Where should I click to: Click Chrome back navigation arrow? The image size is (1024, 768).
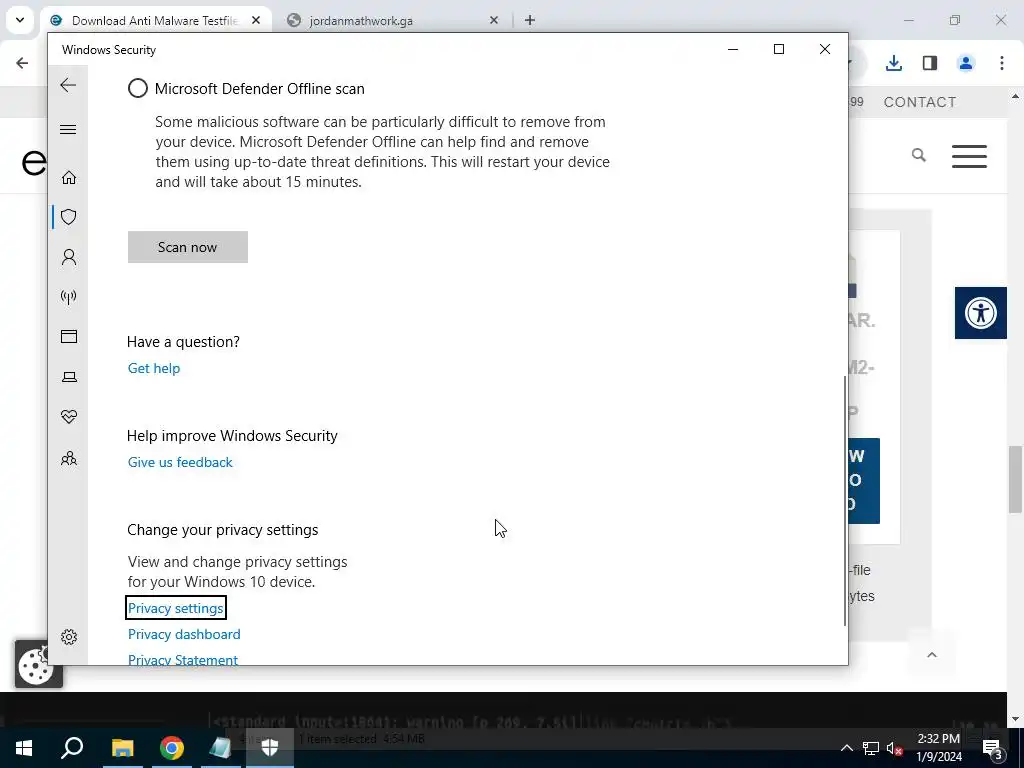pyautogui.click(x=22, y=63)
